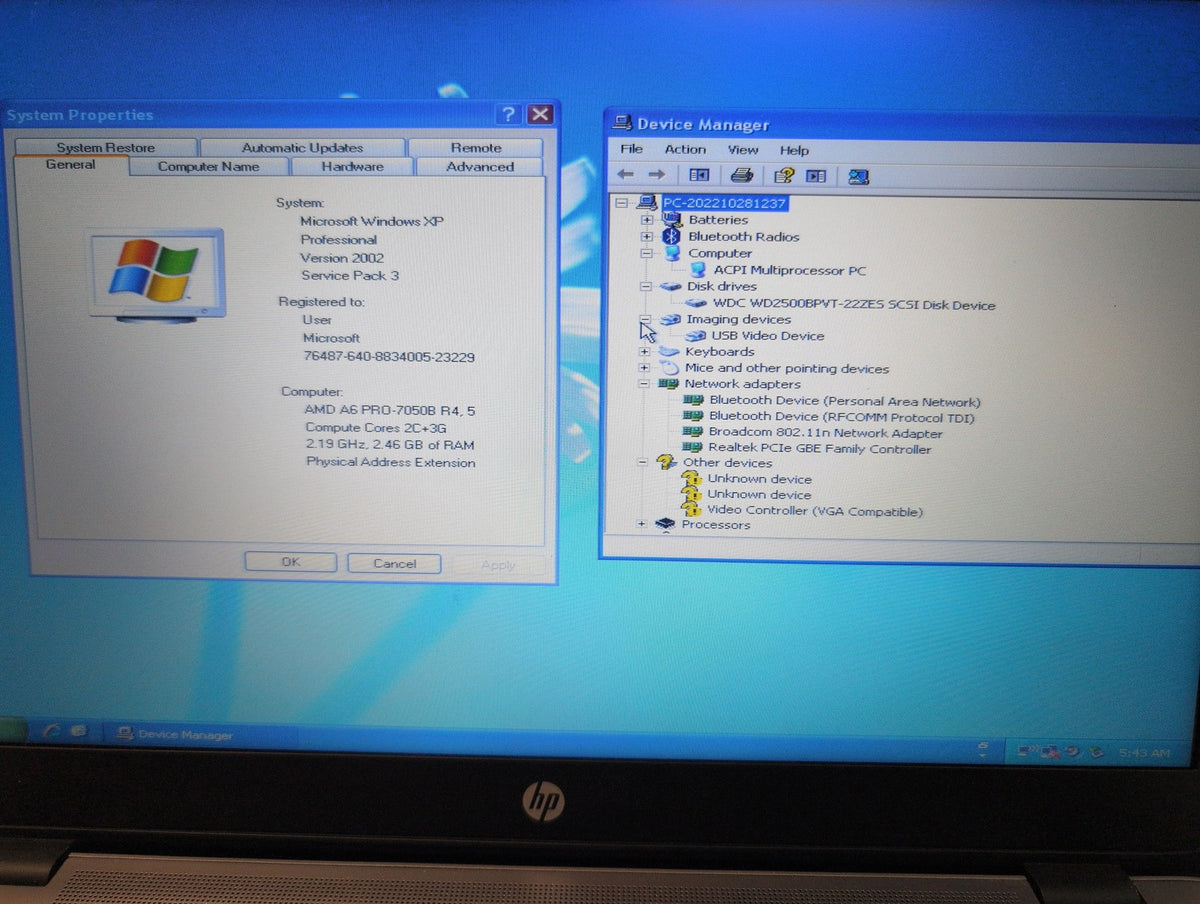The width and height of the screenshot is (1200, 904).
Task: Select Bluetooth Device (RFCOMM Protocol TDI)
Action: coord(841,417)
